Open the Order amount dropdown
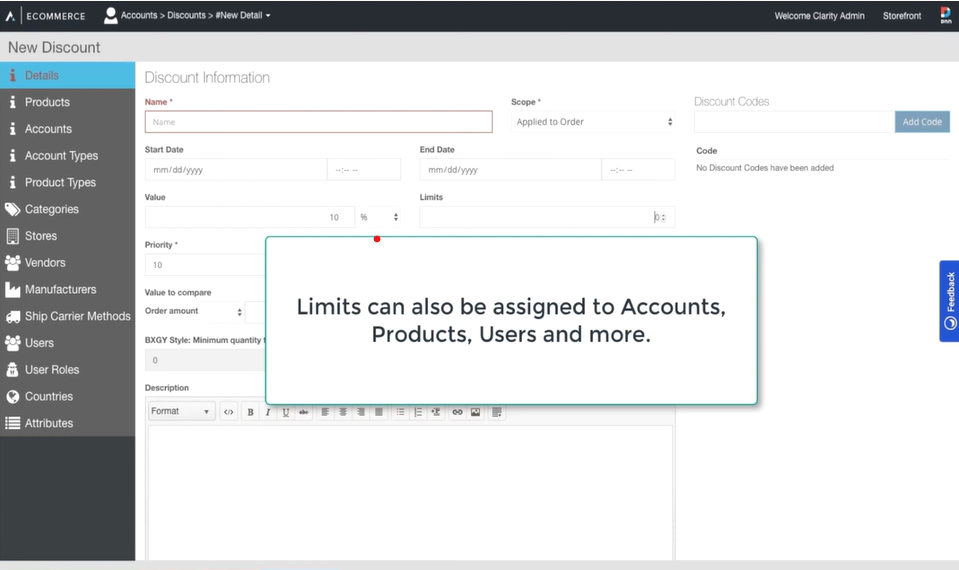Image resolution: width=959 pixels, height=570 pixels. [193, 311]
